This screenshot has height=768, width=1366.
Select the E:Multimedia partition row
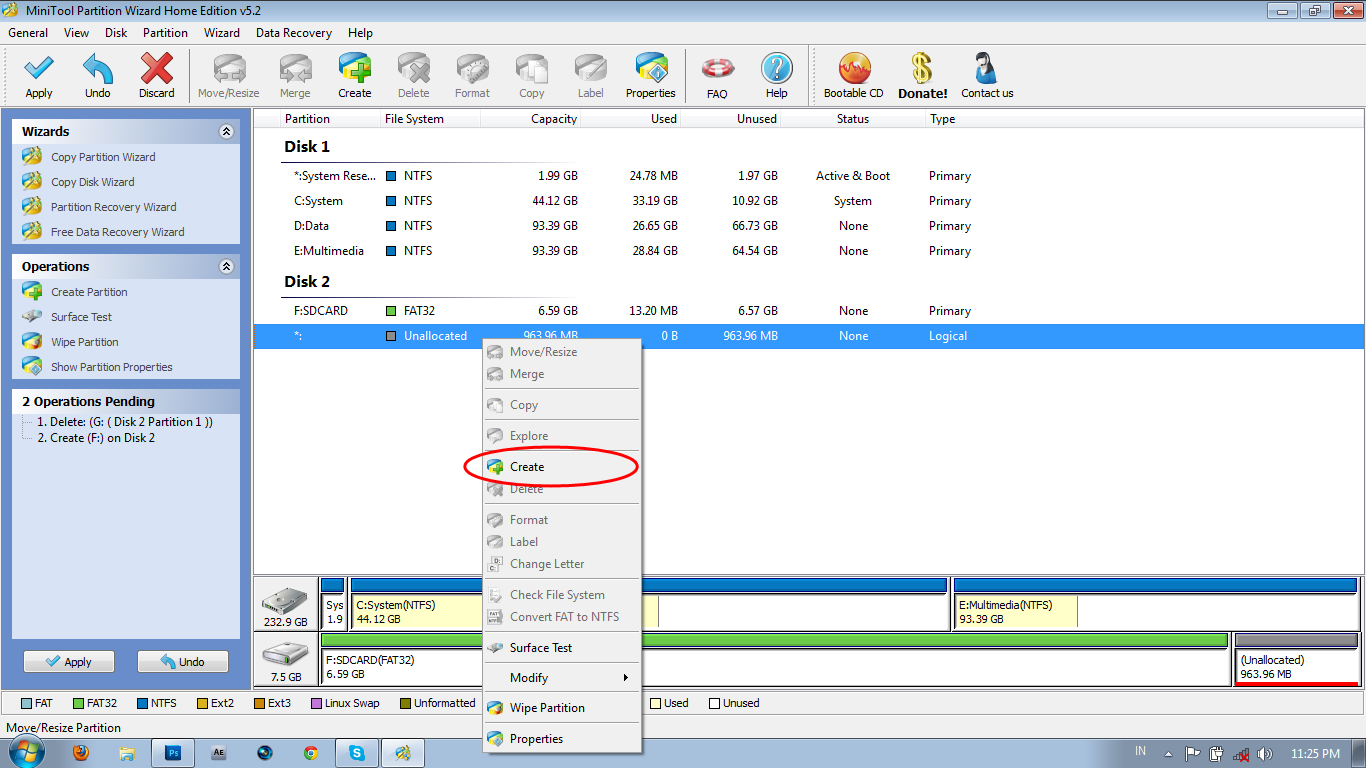pyautogui.click(x=809, y=251)
